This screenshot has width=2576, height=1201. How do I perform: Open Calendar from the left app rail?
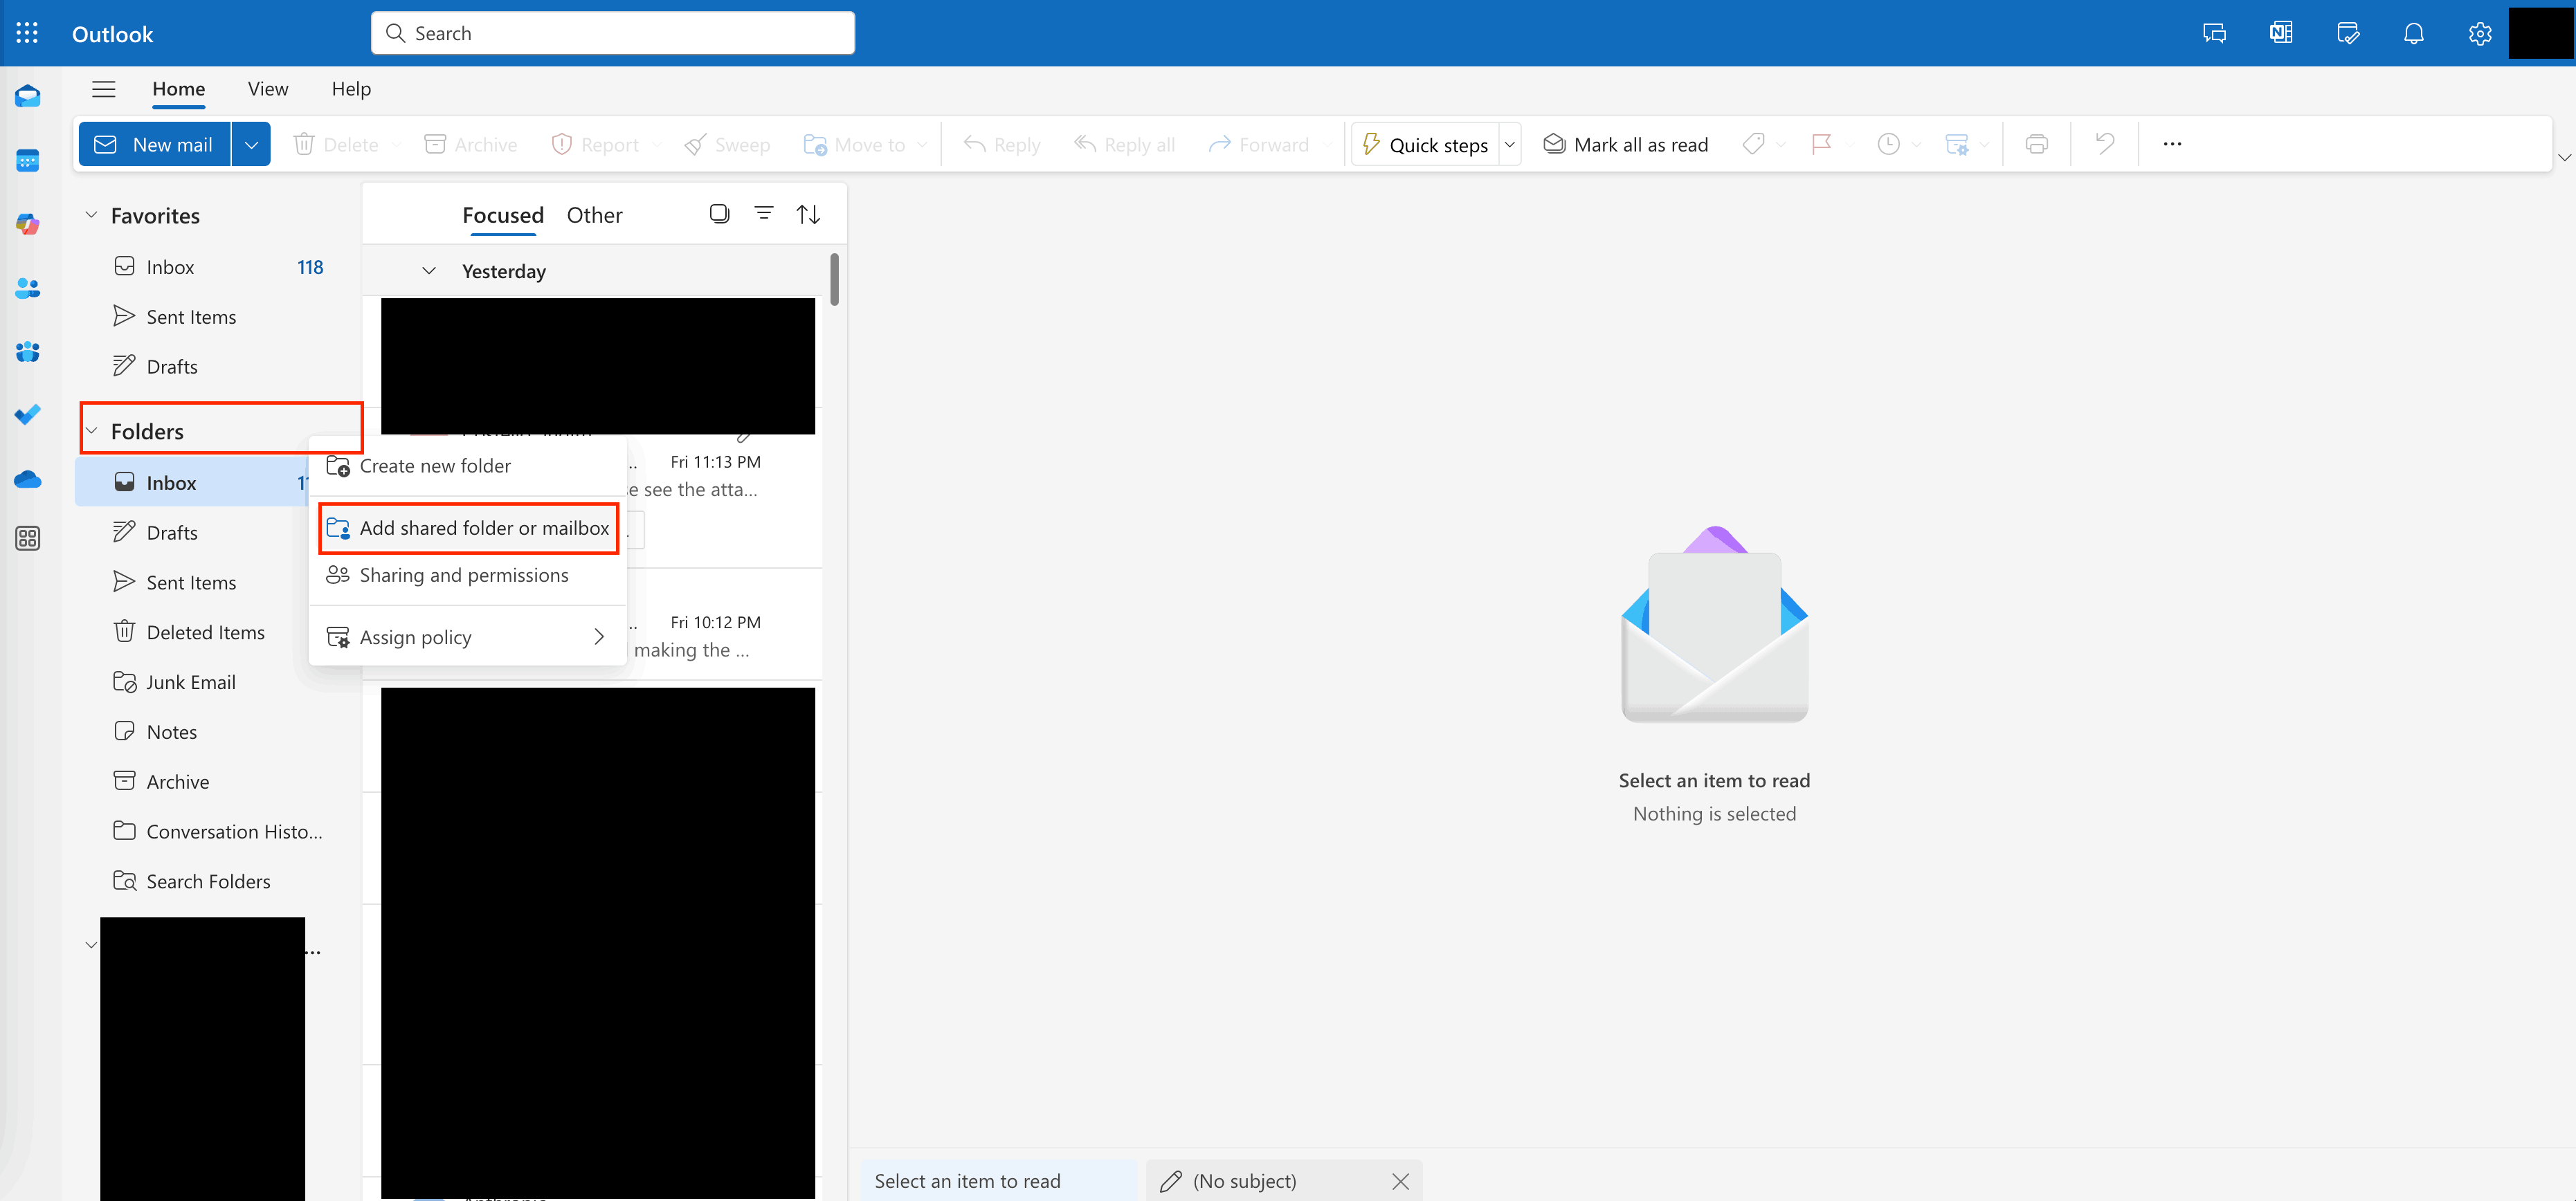[x=28, y=160]
